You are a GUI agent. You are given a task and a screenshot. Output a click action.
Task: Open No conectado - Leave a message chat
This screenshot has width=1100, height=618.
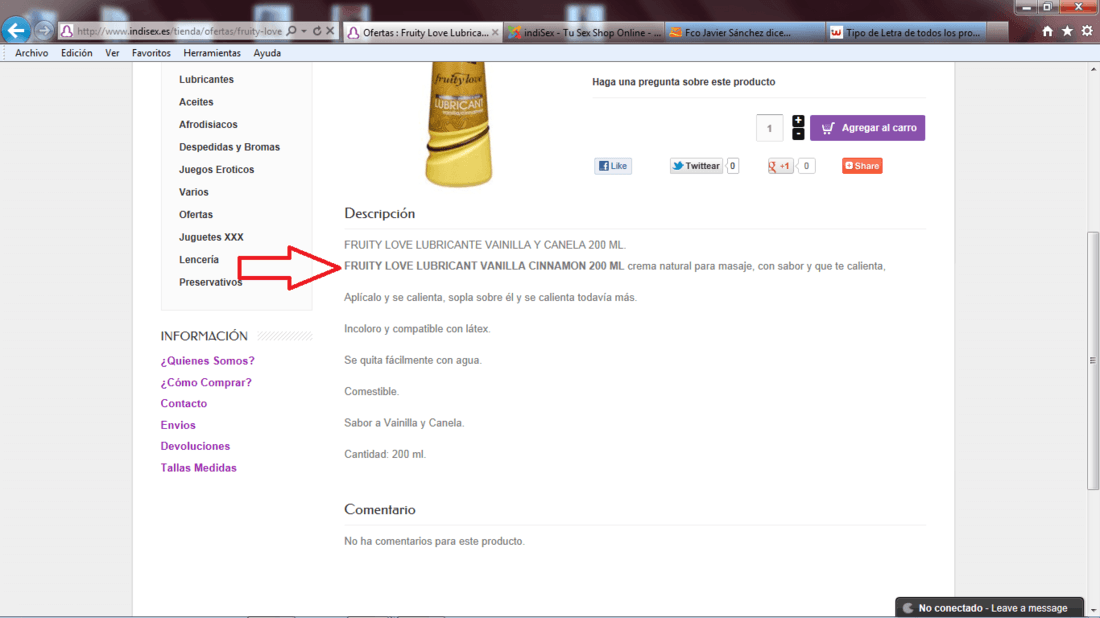coord(989,607)
